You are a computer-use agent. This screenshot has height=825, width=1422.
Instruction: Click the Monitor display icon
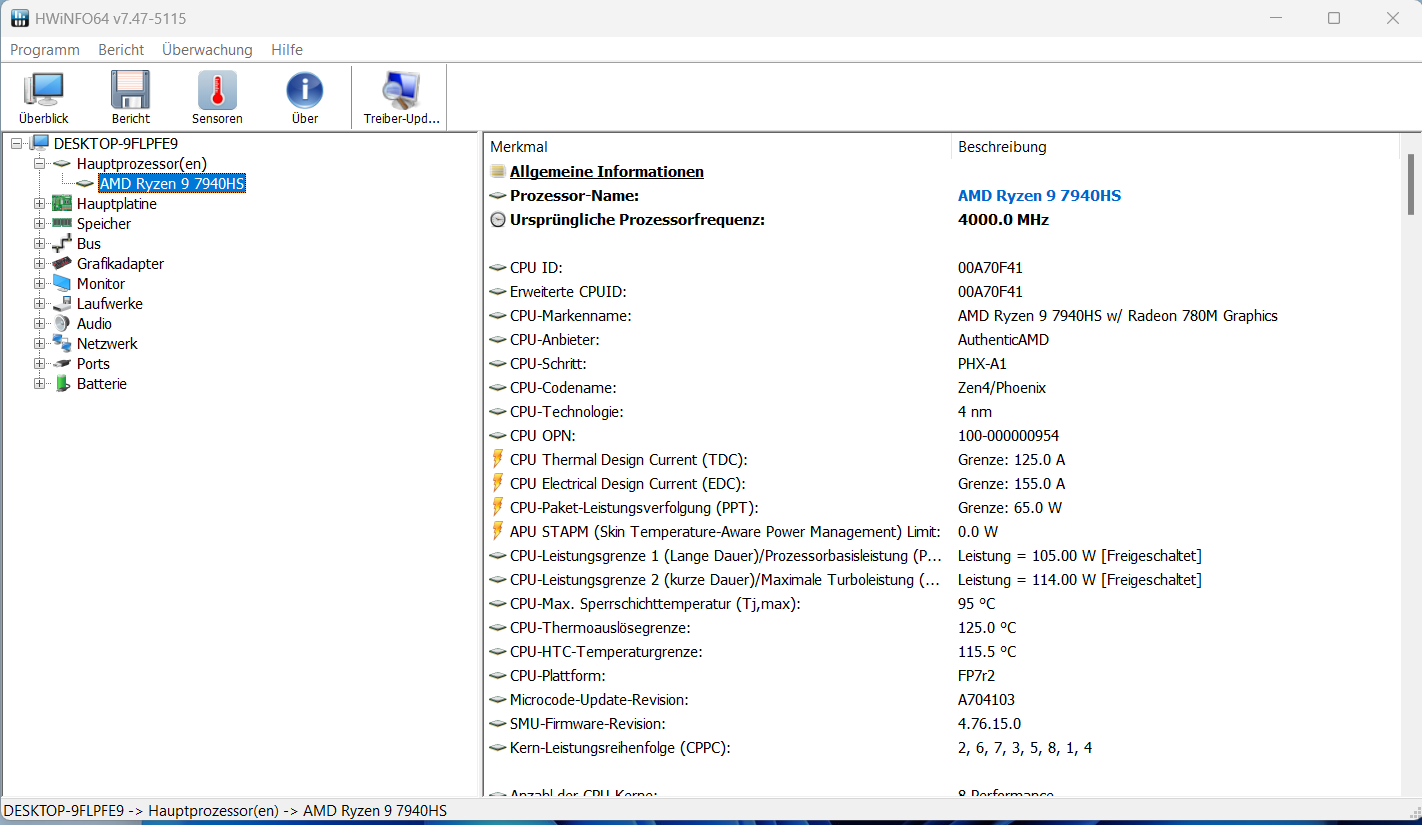coord(62,283)
